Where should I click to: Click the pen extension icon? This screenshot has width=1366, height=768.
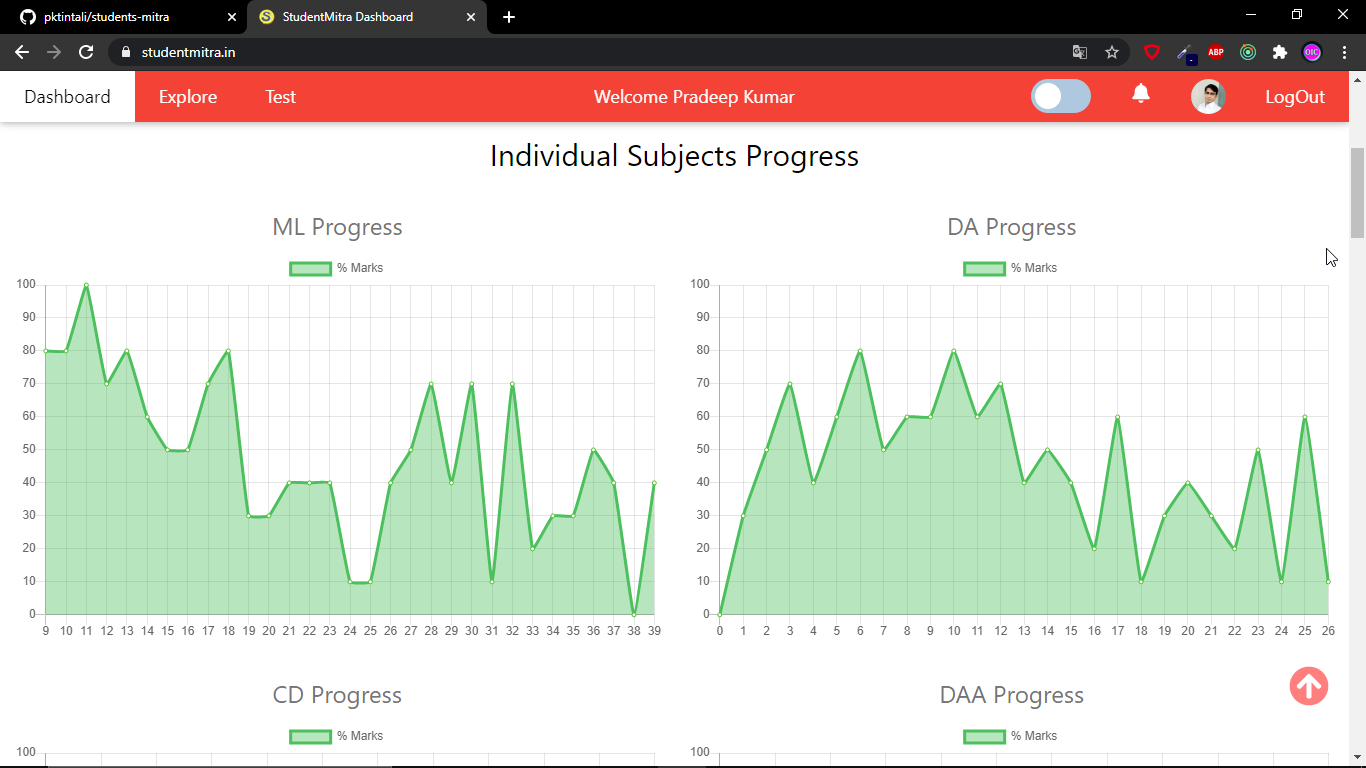click(x=1185, y=53)
